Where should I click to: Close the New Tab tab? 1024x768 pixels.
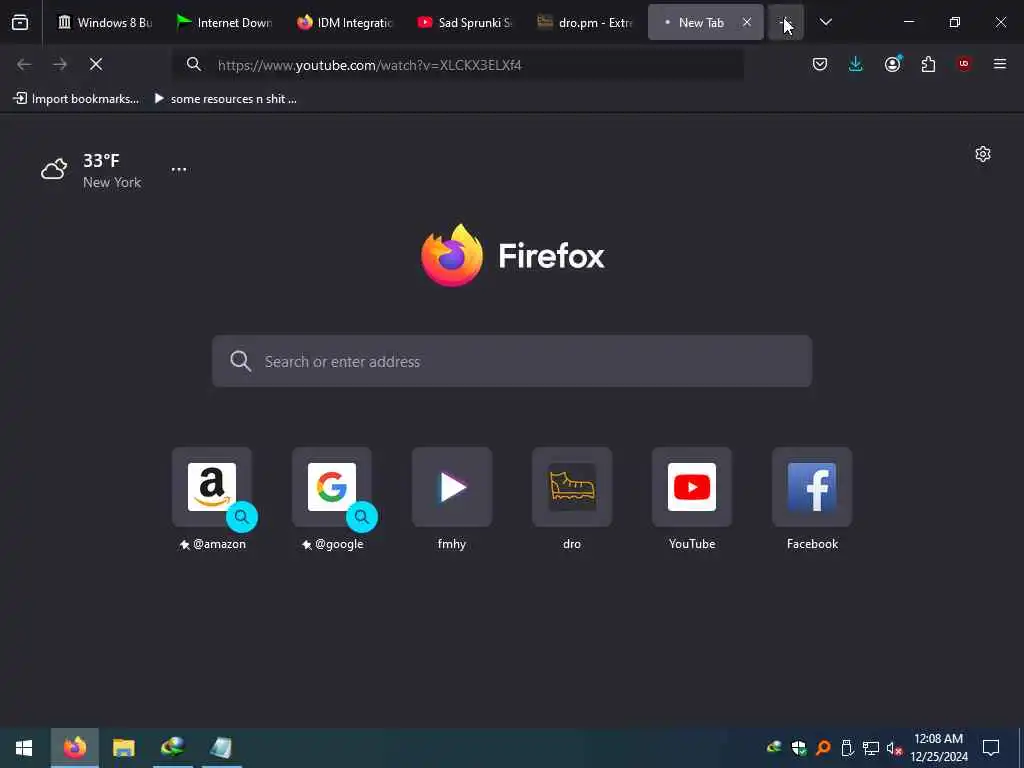pyautogui.click(x=746, y=22)
